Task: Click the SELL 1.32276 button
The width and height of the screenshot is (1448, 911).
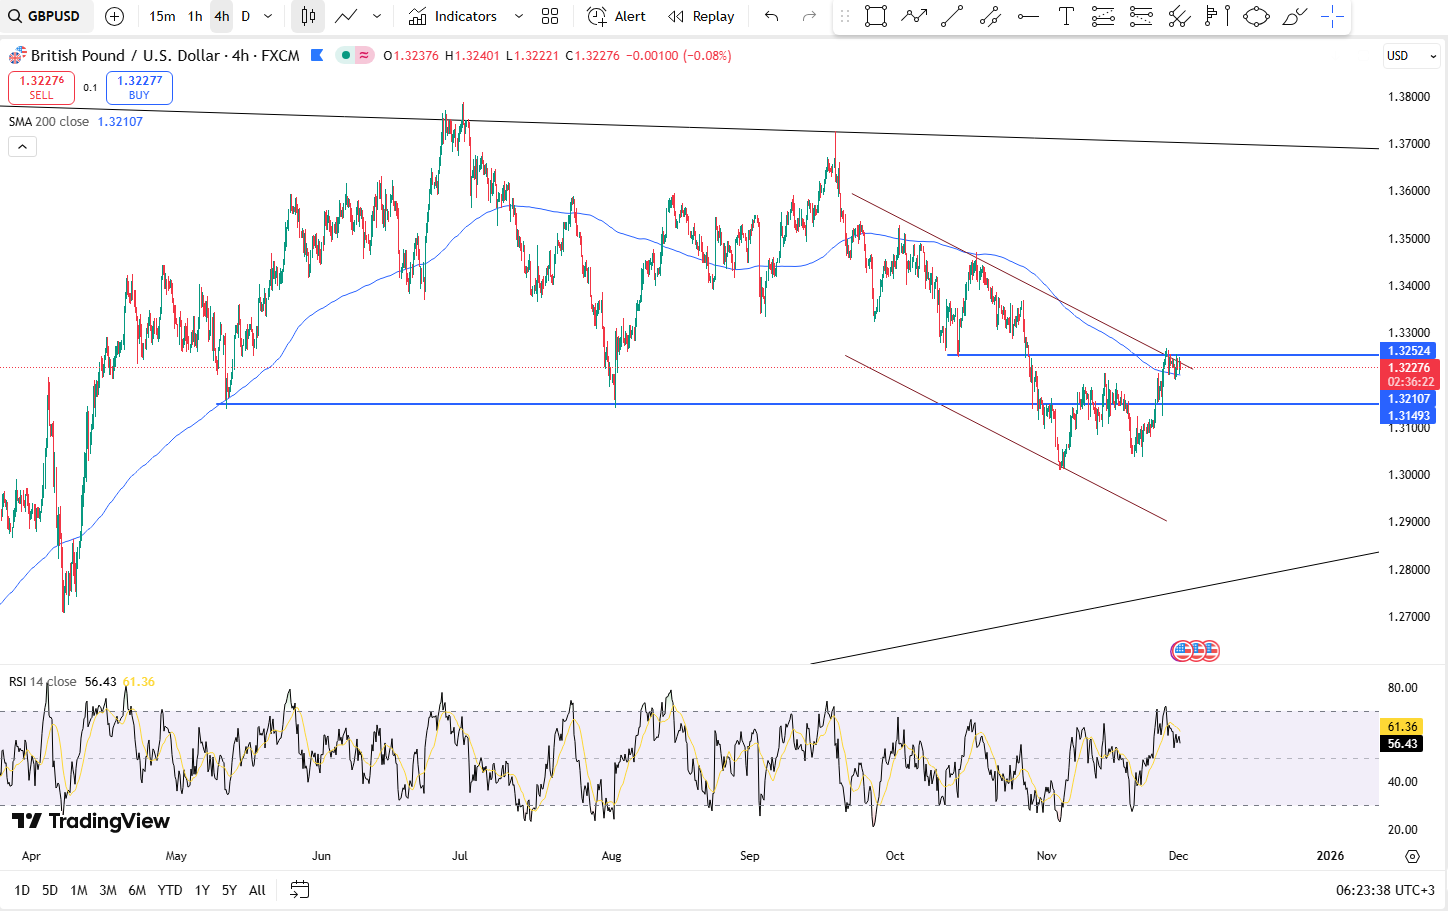Action: click(41, 88)
